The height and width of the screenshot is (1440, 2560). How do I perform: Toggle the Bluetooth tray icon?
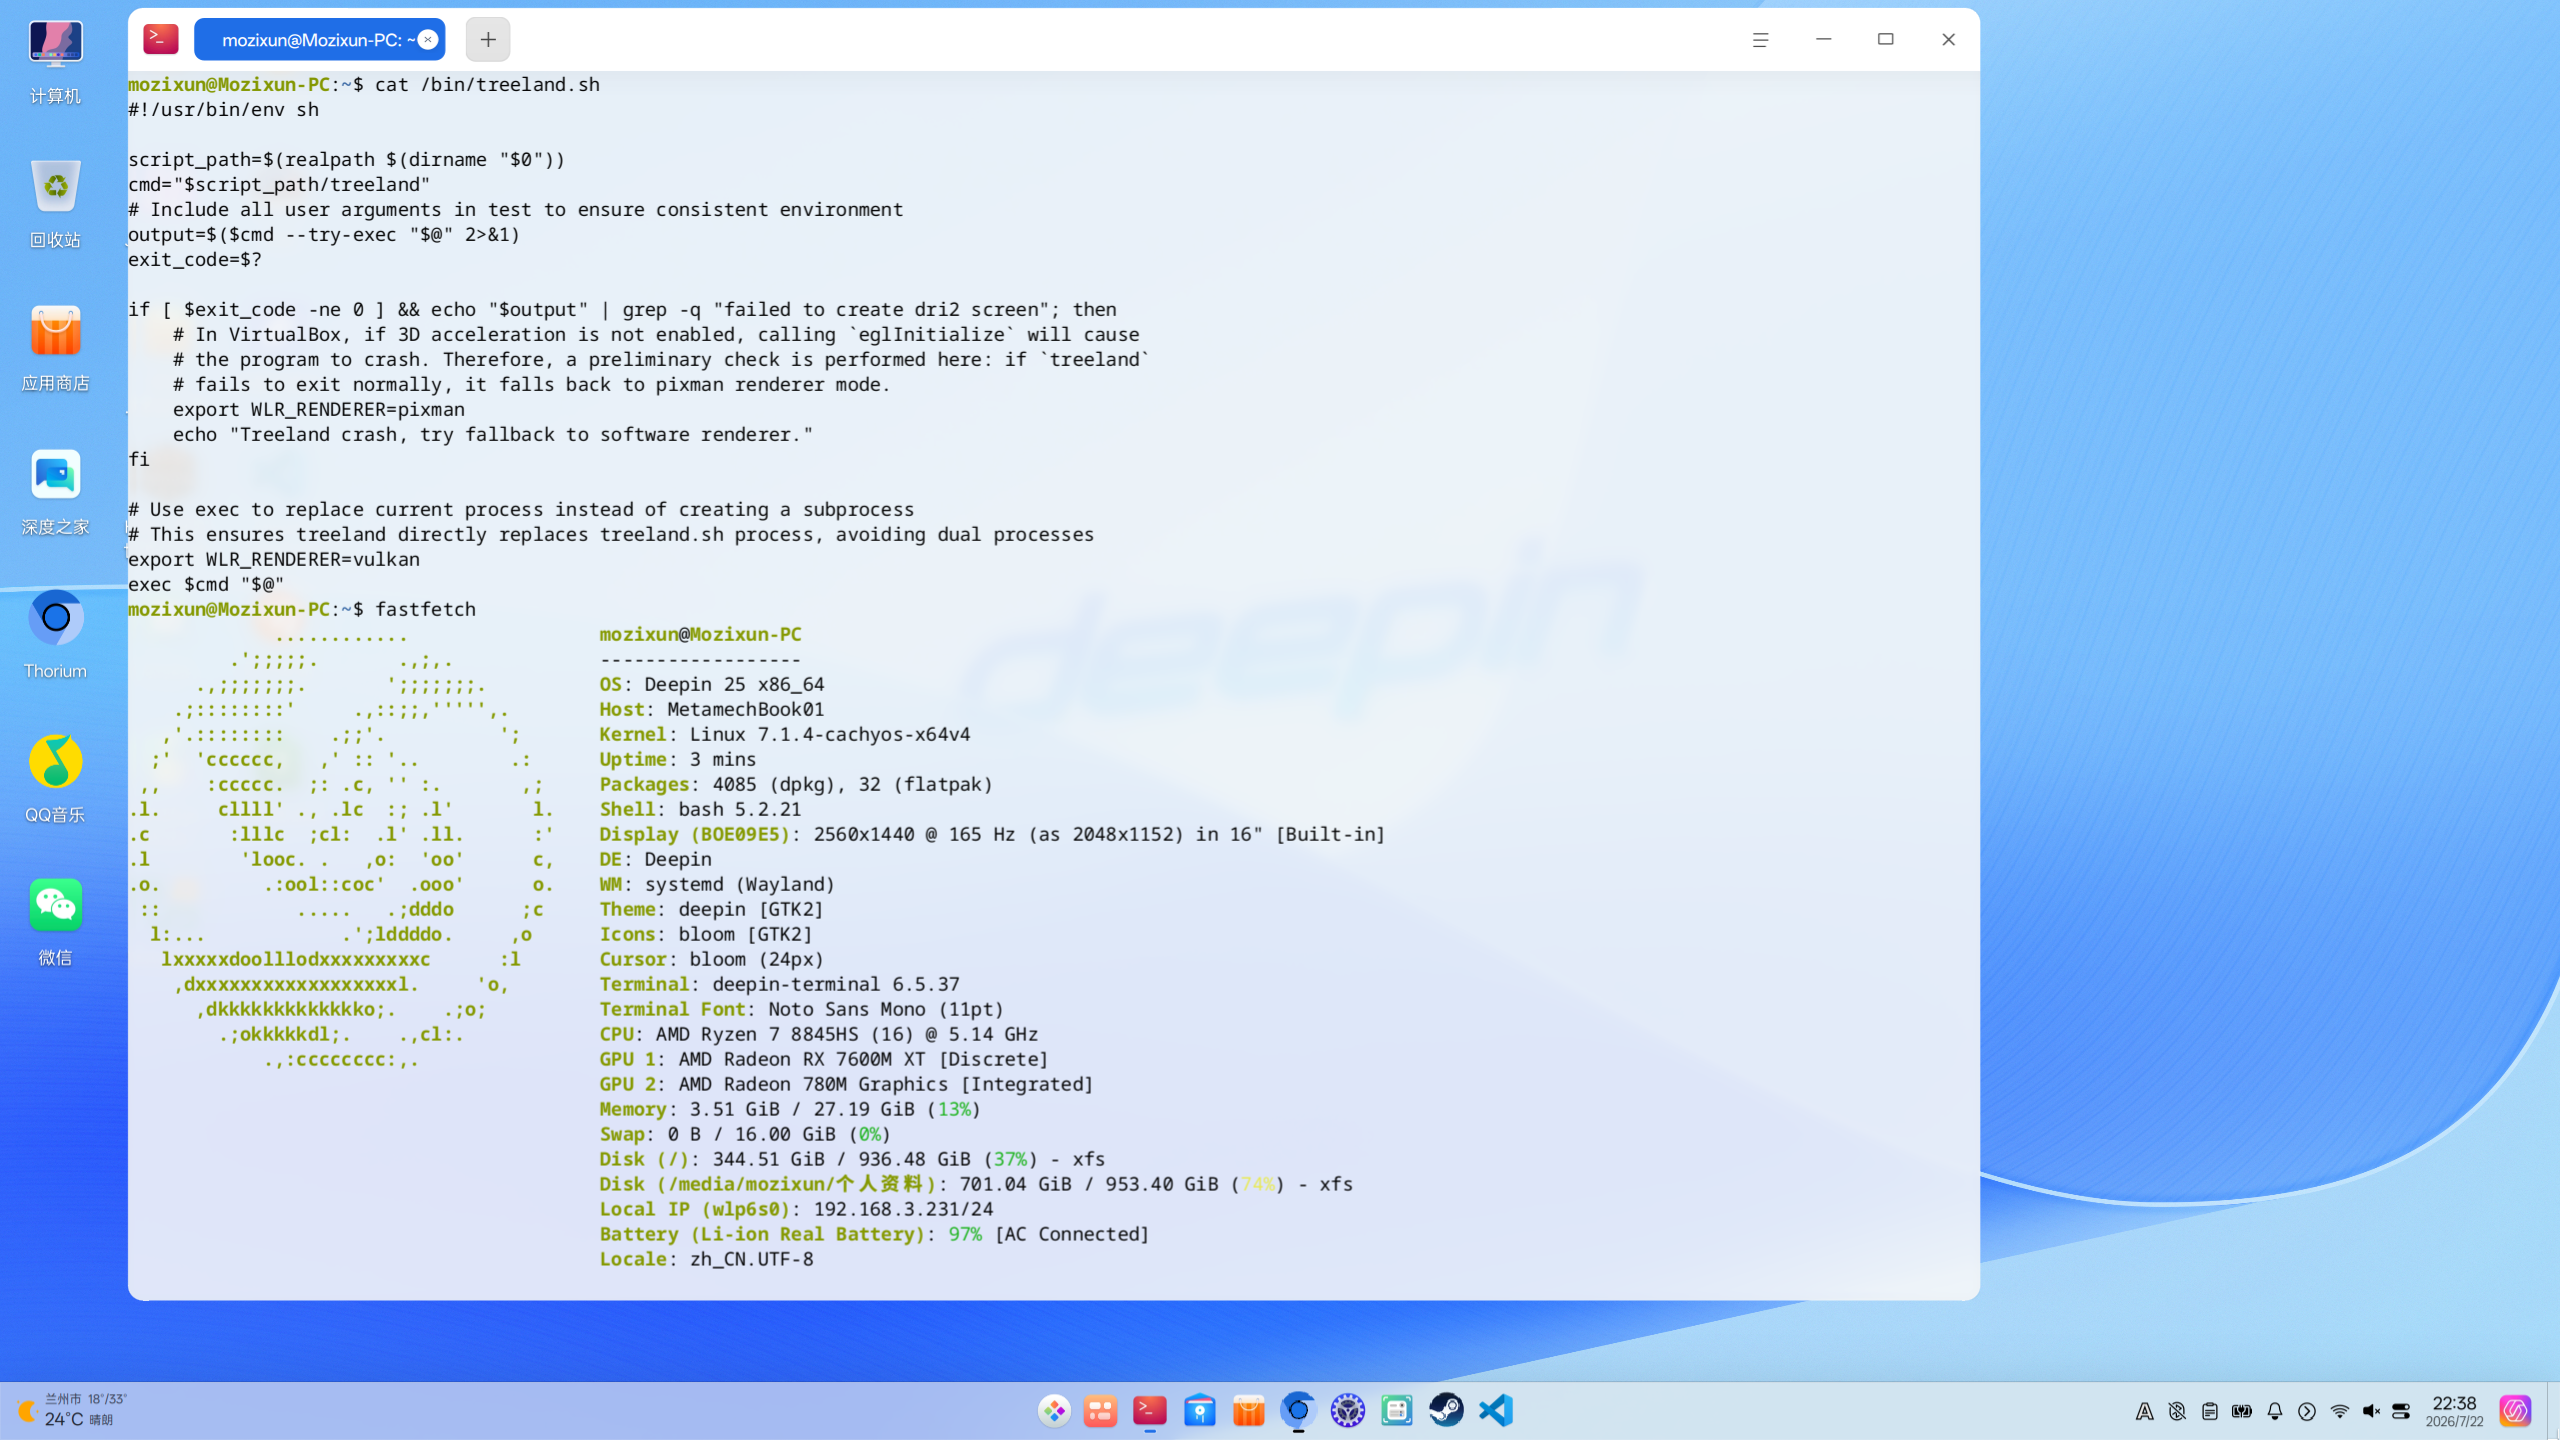coord(2177,1411)
